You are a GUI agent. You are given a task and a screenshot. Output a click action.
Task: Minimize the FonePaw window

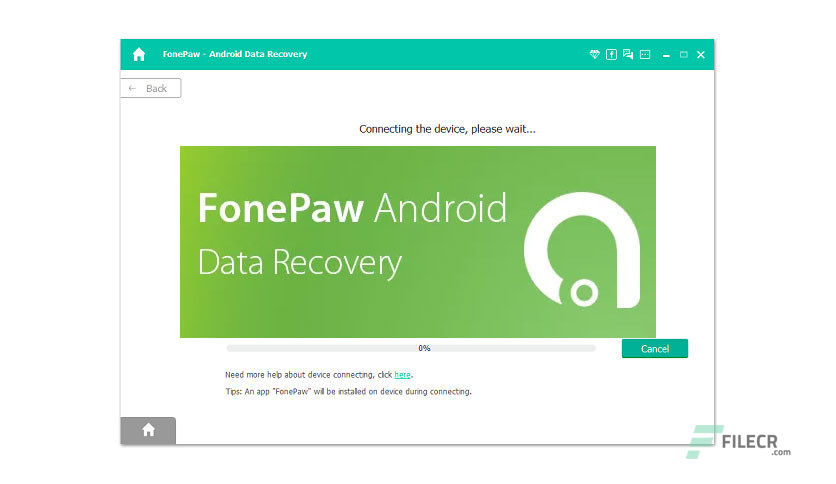[666, 55]
